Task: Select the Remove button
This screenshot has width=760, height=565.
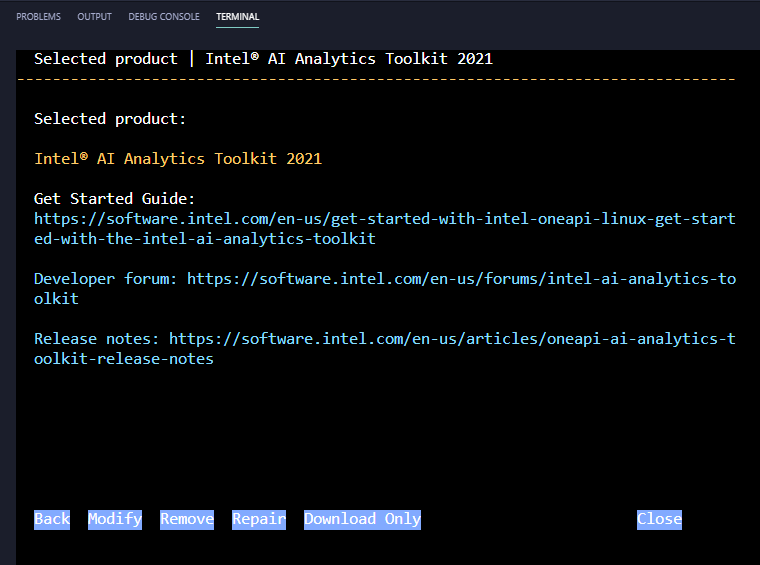Action: [187, 519]
